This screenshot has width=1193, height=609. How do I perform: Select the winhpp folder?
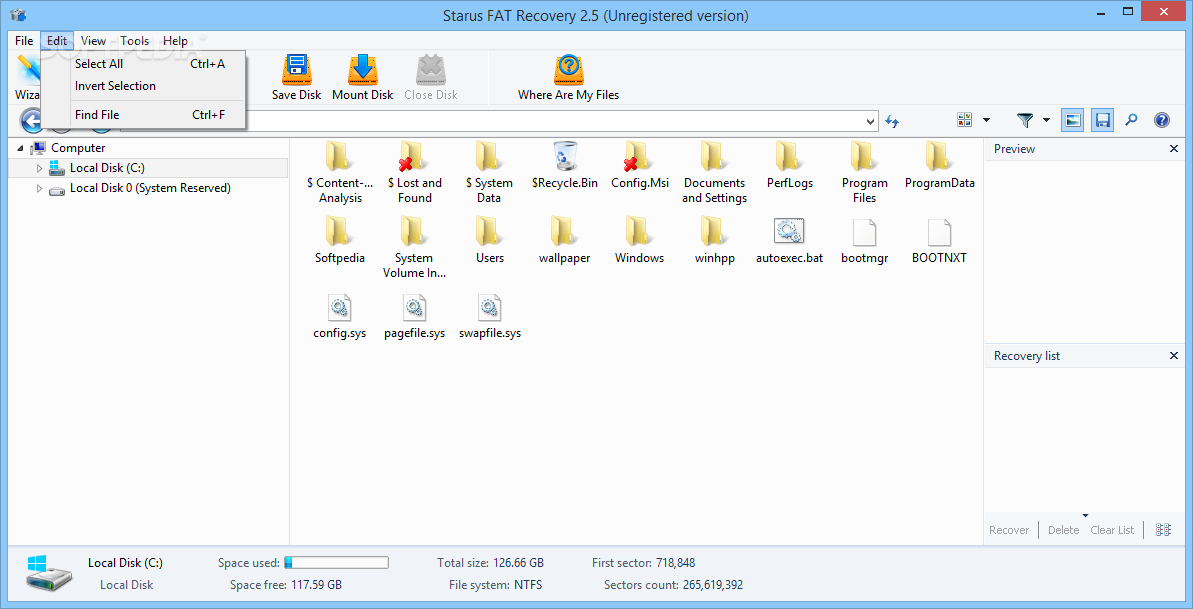pyautogui.click(x=714, y=240)
